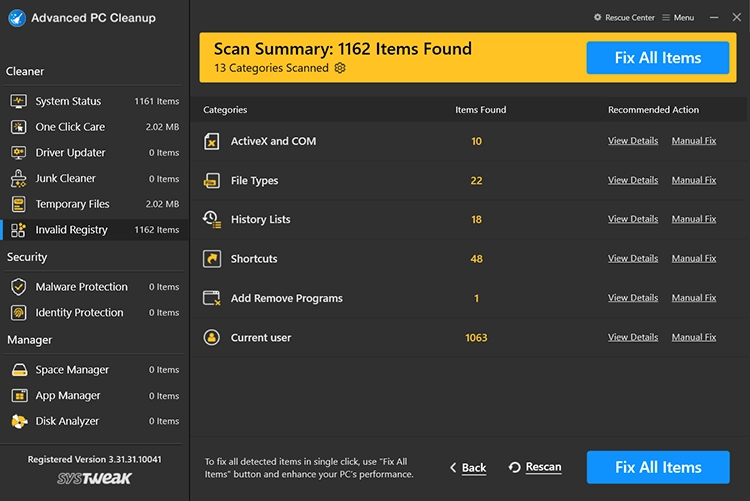Open the Driver Updater icon
This screenshot has height=501, width=750.
tap(19, 153)
